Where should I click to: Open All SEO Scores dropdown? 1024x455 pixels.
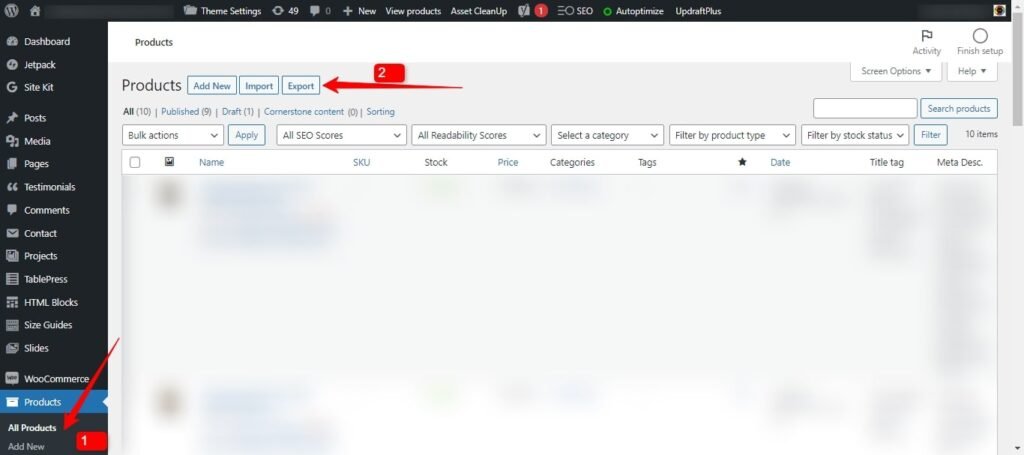[x=342, y=135]
